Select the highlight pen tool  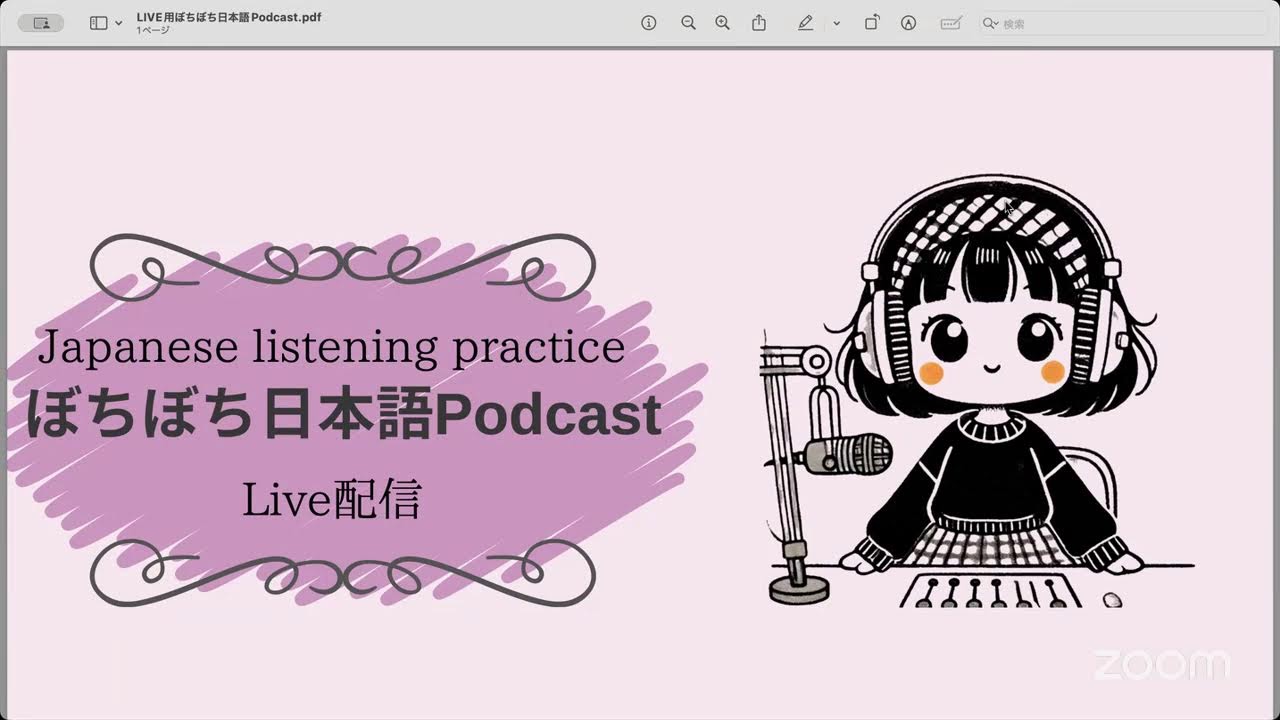805,23
